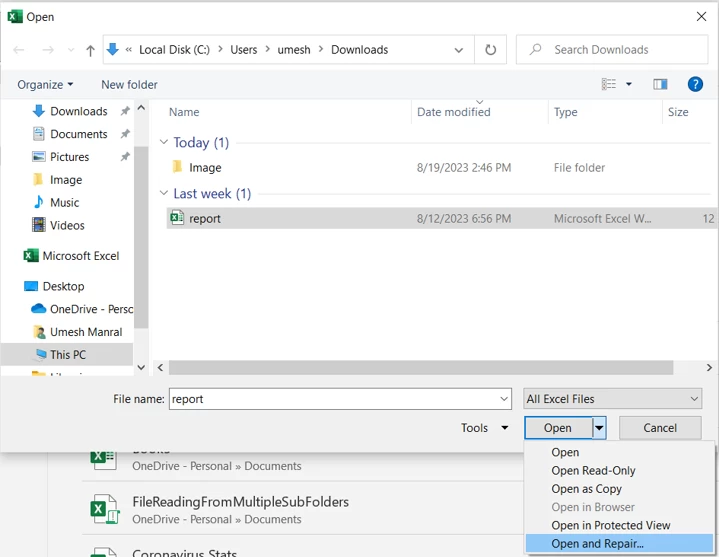Image resolution: width=719 pixels, height=557 pixels.
Task: Change view using the view layout icon
Action: [608, 84]
